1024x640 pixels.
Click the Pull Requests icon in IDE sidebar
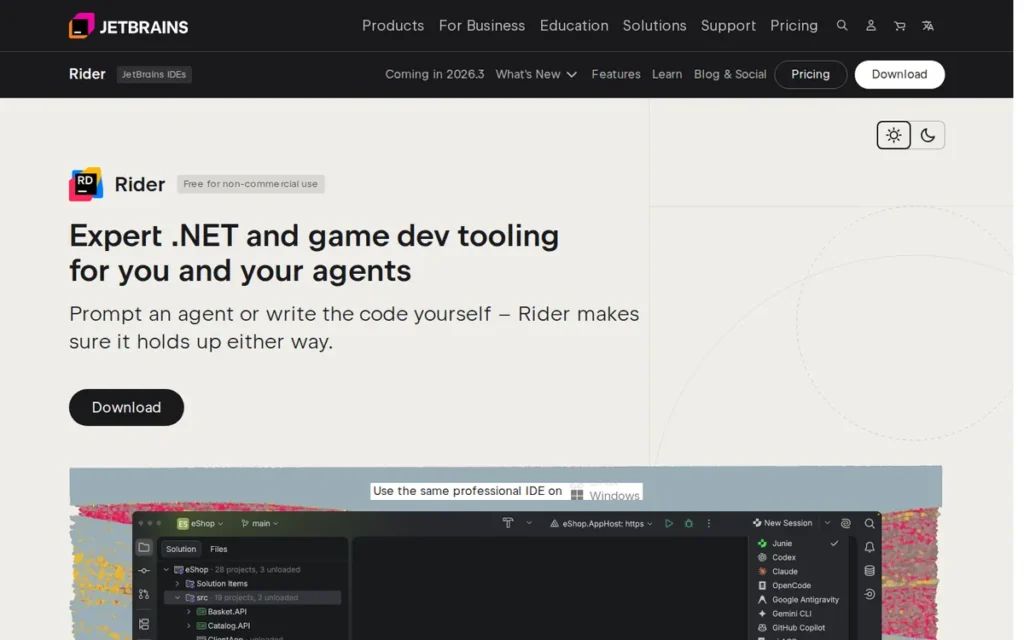pyautogui.click(x=144, y=594)
